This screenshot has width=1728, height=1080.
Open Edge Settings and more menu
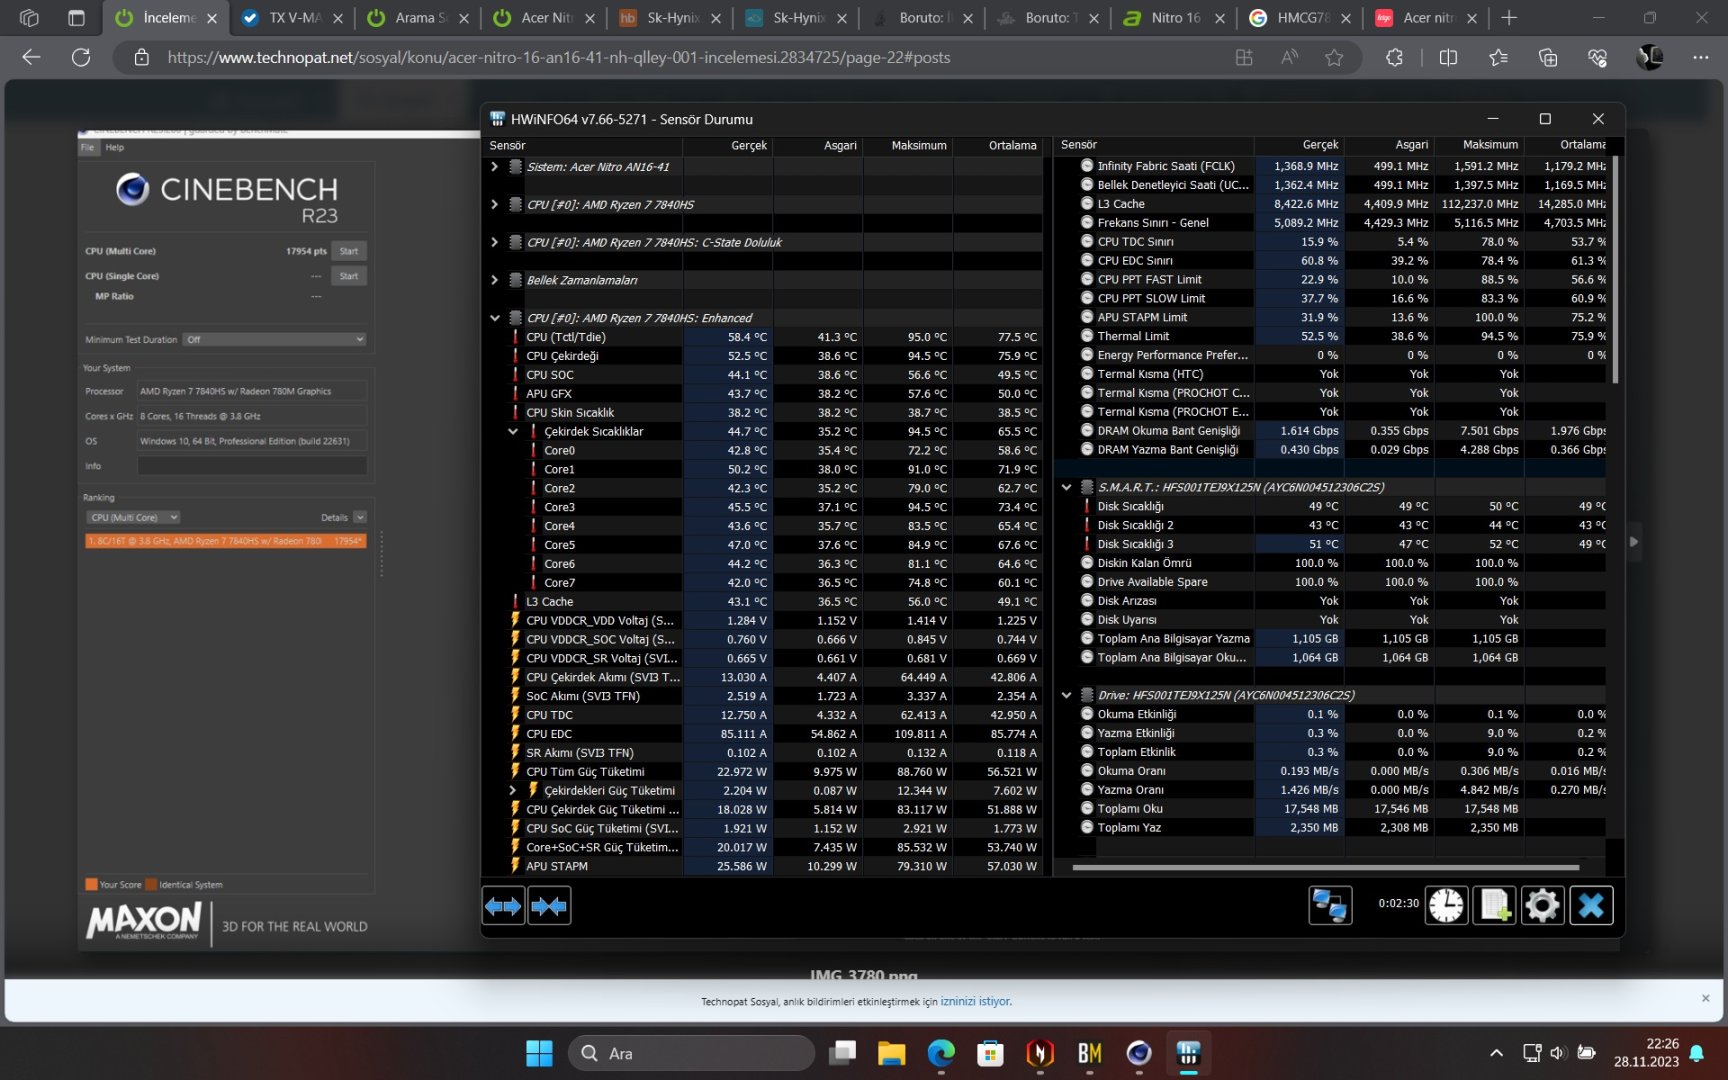click(x=1701, y=57)
